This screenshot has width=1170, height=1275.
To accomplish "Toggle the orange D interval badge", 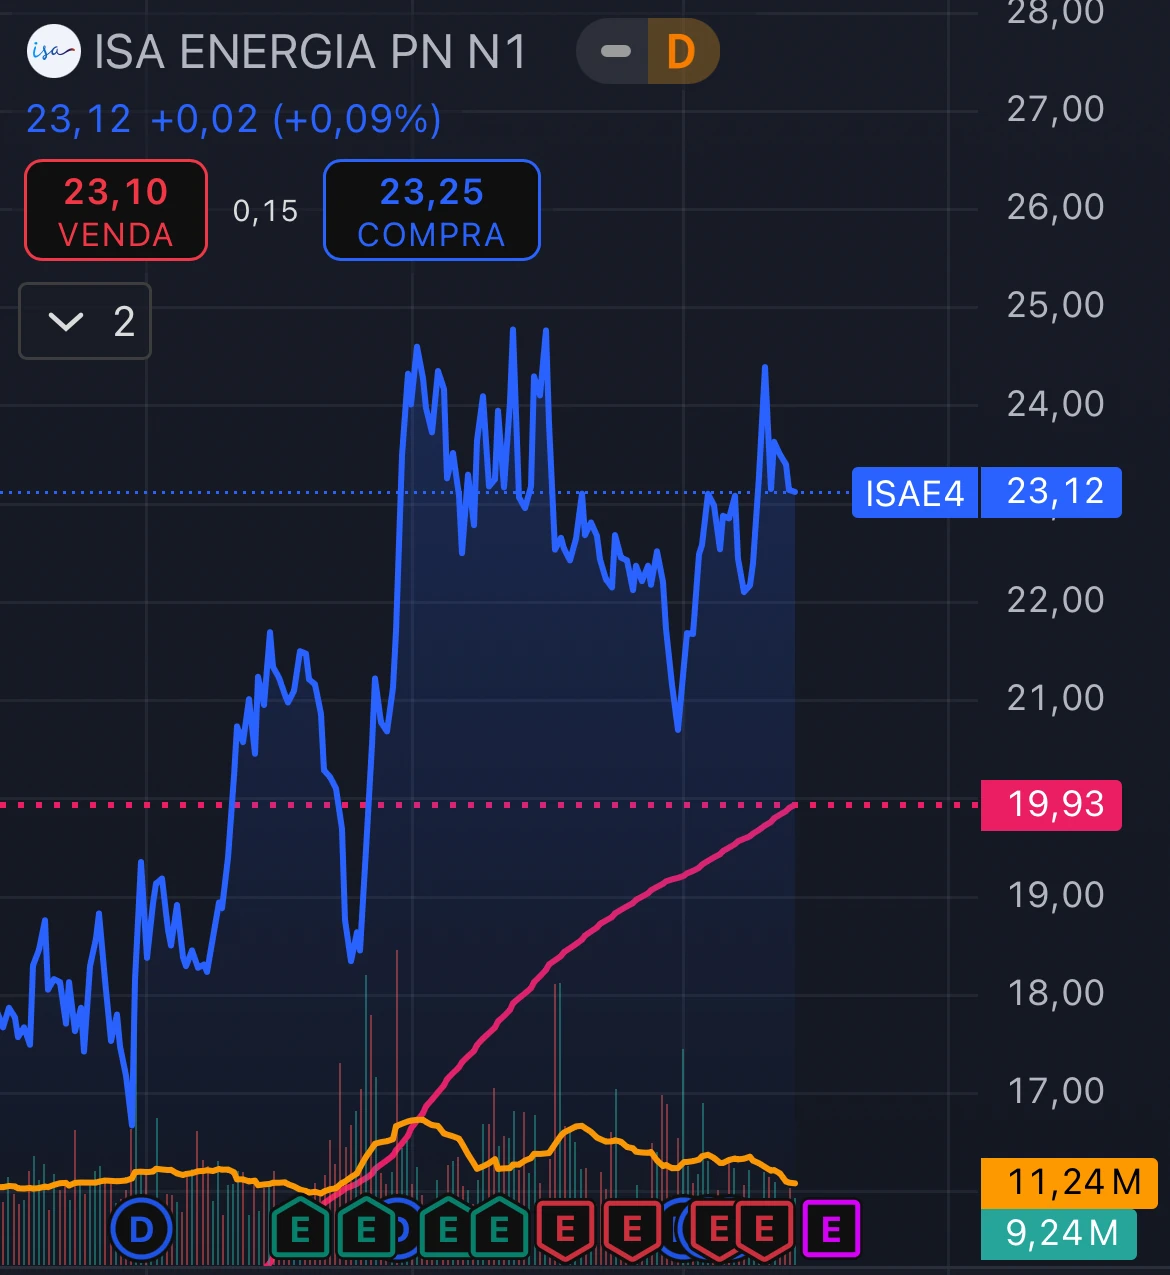I will click(x=681, y=51).
